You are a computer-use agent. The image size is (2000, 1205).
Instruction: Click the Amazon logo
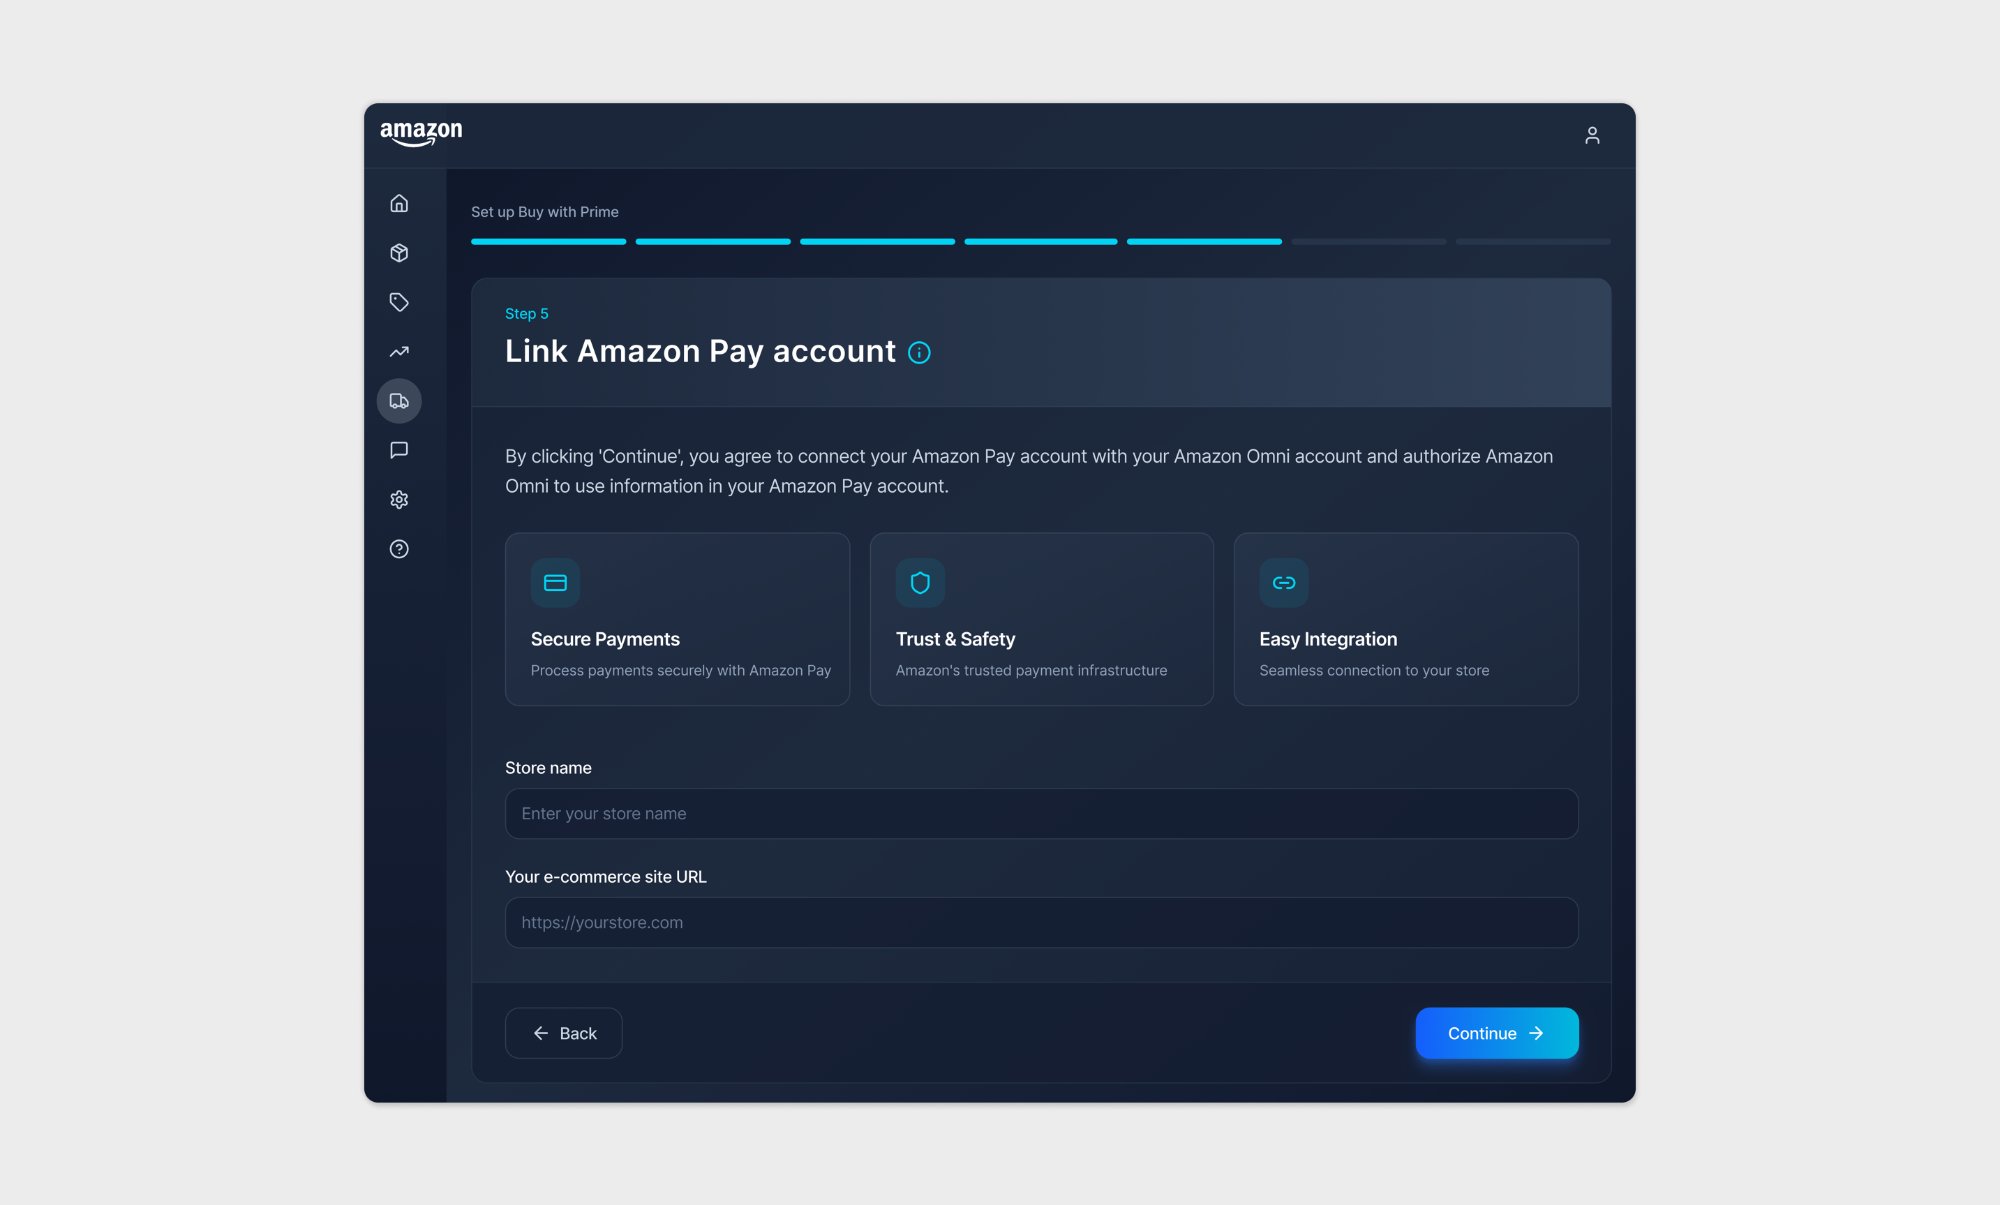421,134
